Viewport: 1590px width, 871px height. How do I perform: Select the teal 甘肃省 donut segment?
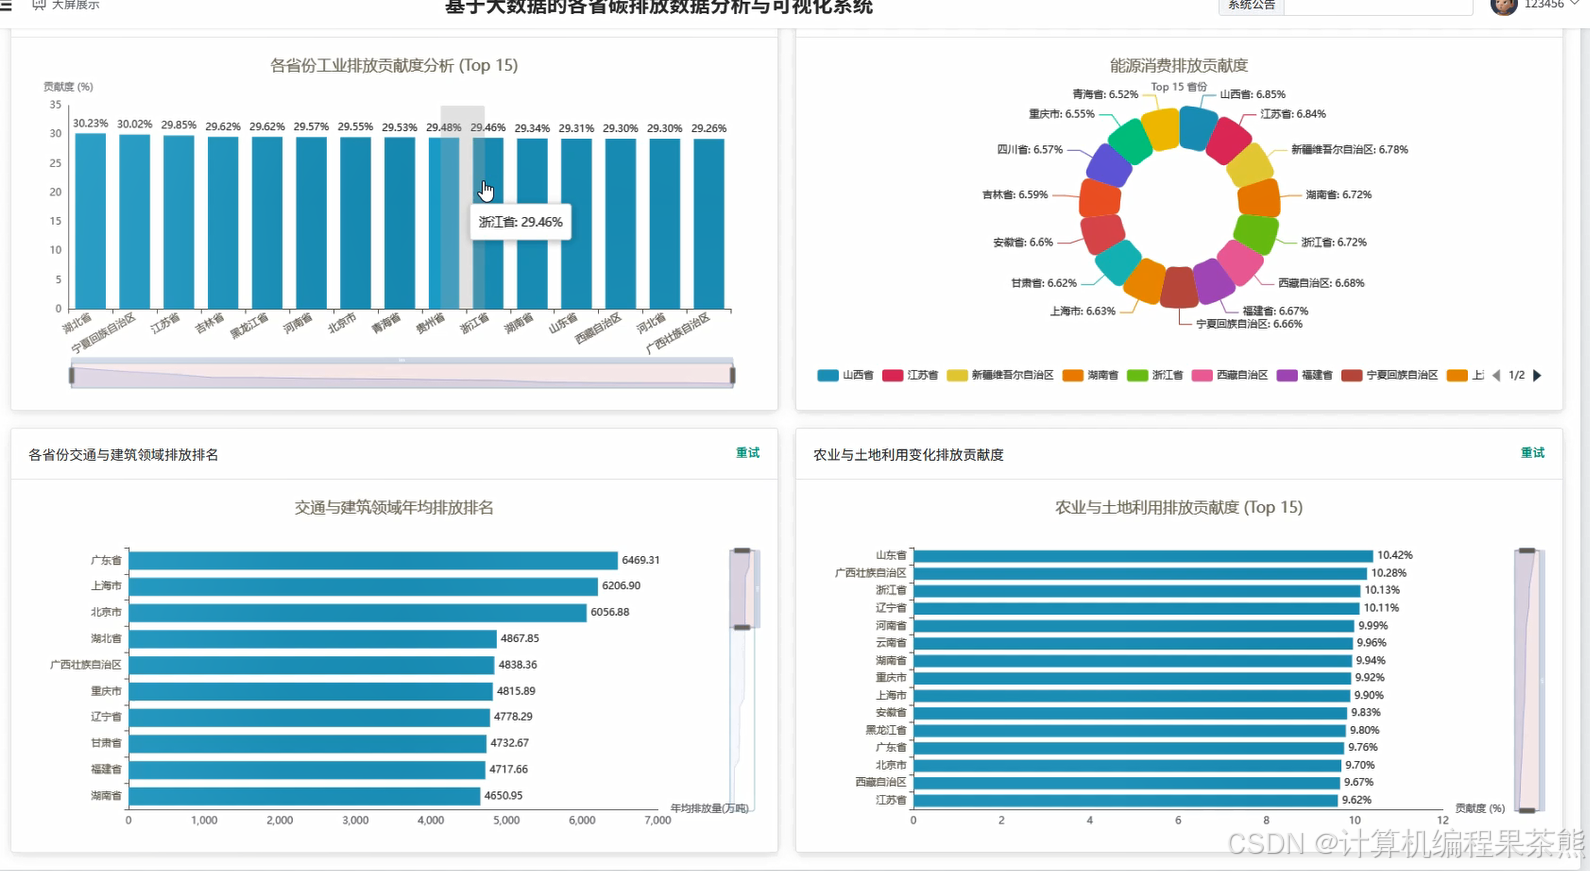point(1118,262)
